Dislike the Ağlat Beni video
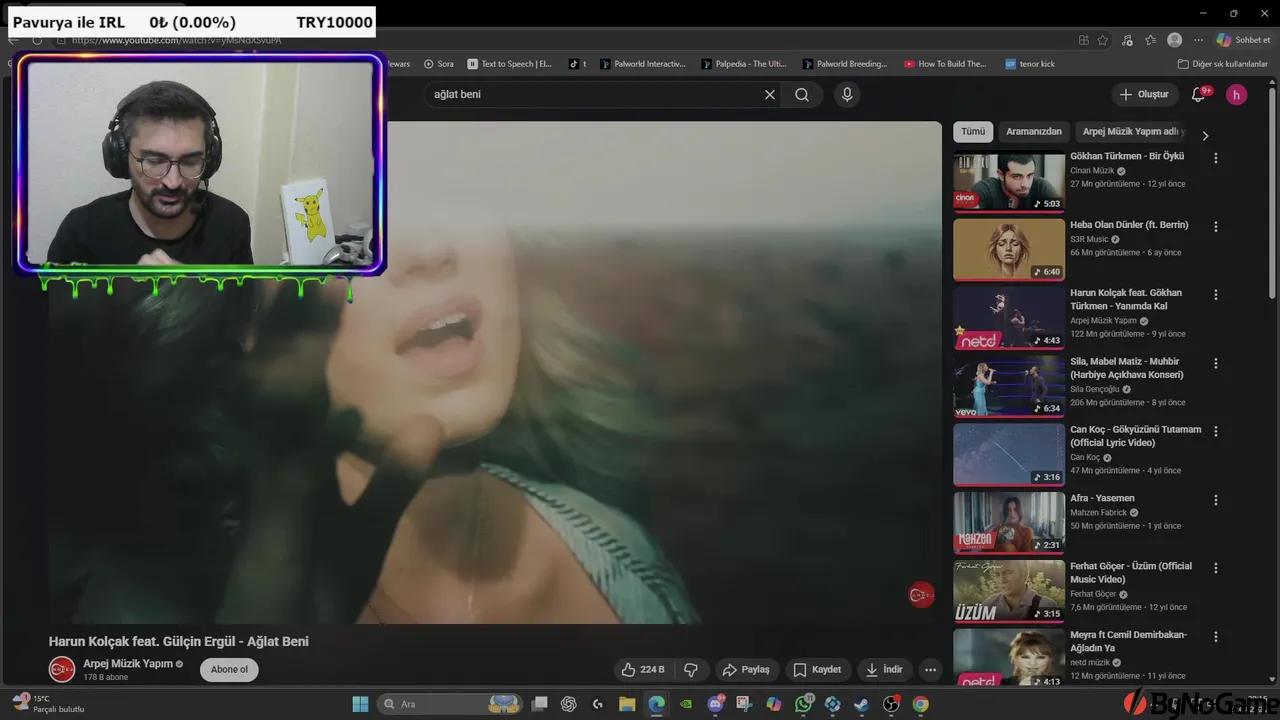The width and height of the screenshot is (1280, 720). click(x=690, y=670)
